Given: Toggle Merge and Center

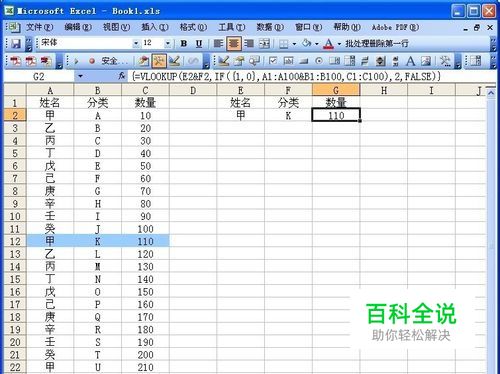Looking at the screenshot, I should pyautogui.click(x=264, y=44).
